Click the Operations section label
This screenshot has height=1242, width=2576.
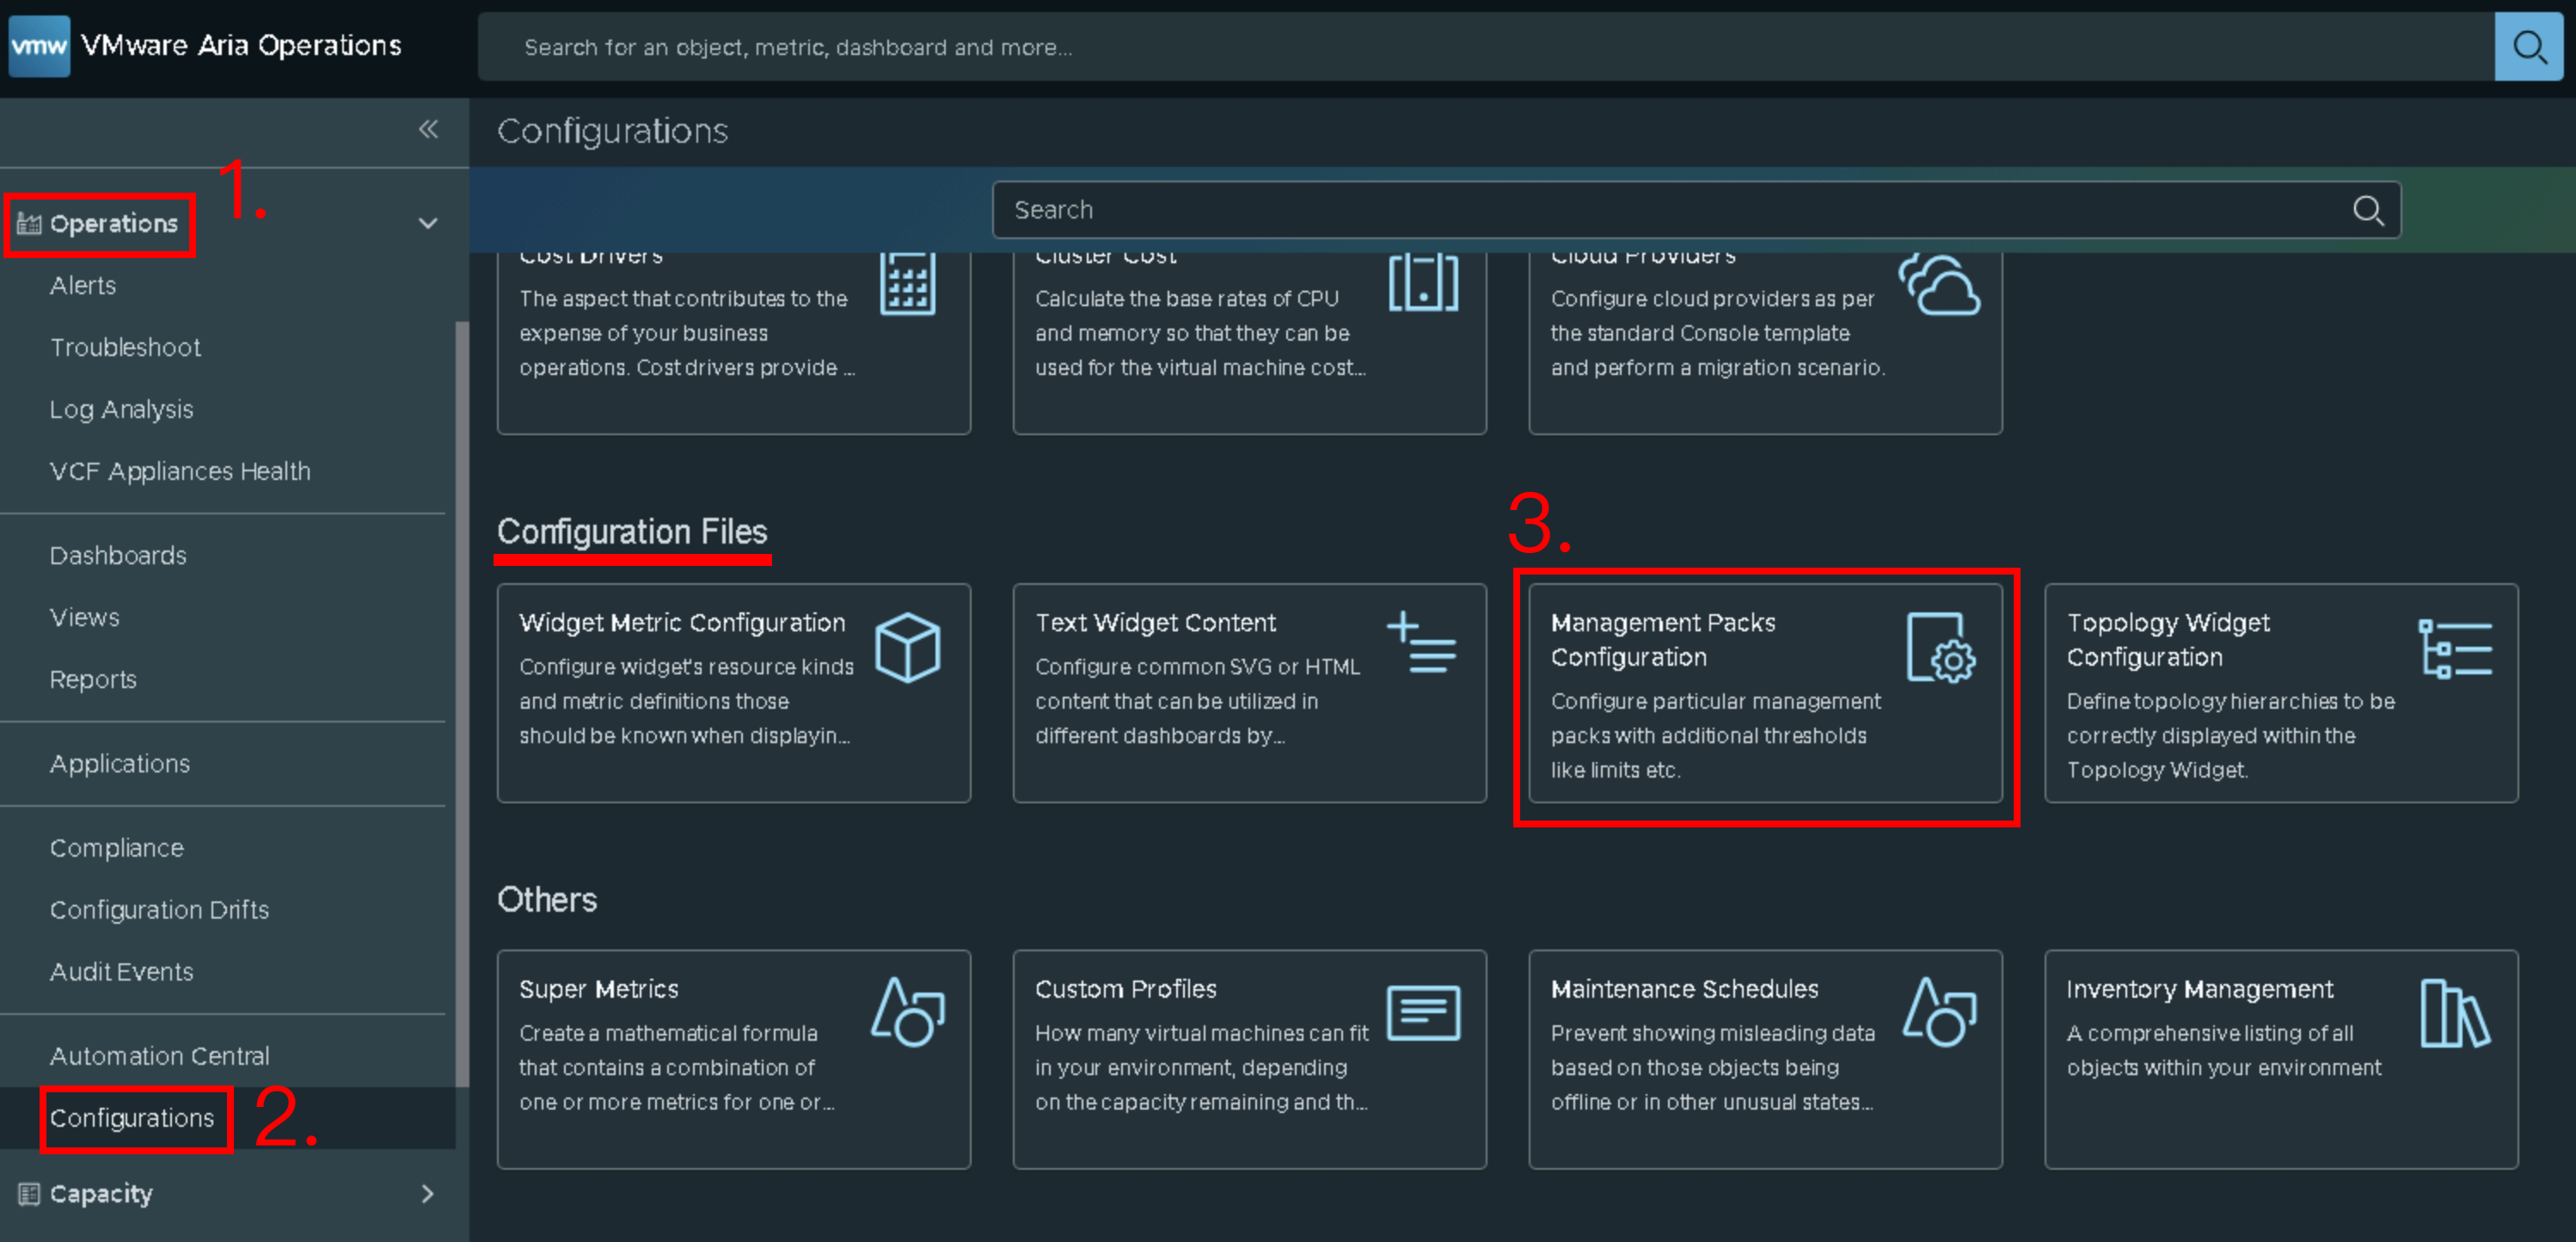[114, 223]
